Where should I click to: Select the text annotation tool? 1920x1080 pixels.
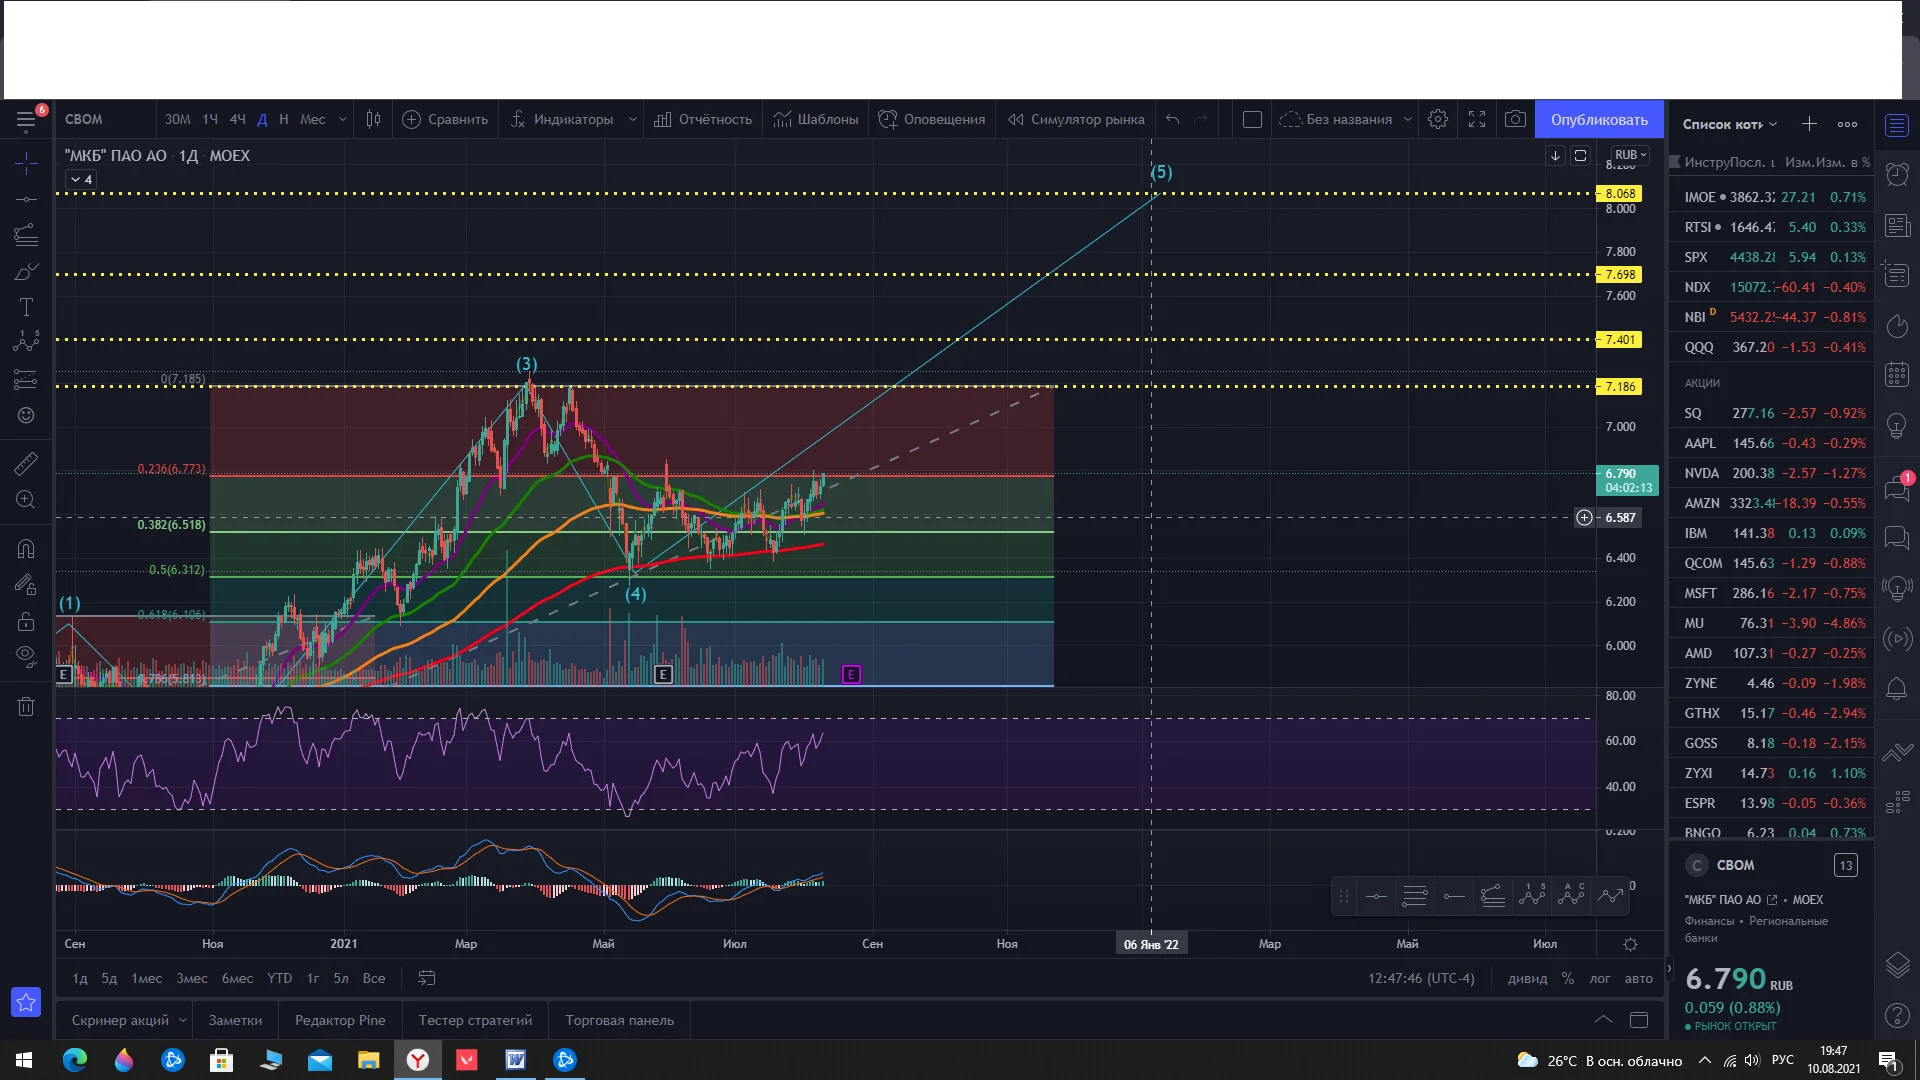(x=26, y=307)
